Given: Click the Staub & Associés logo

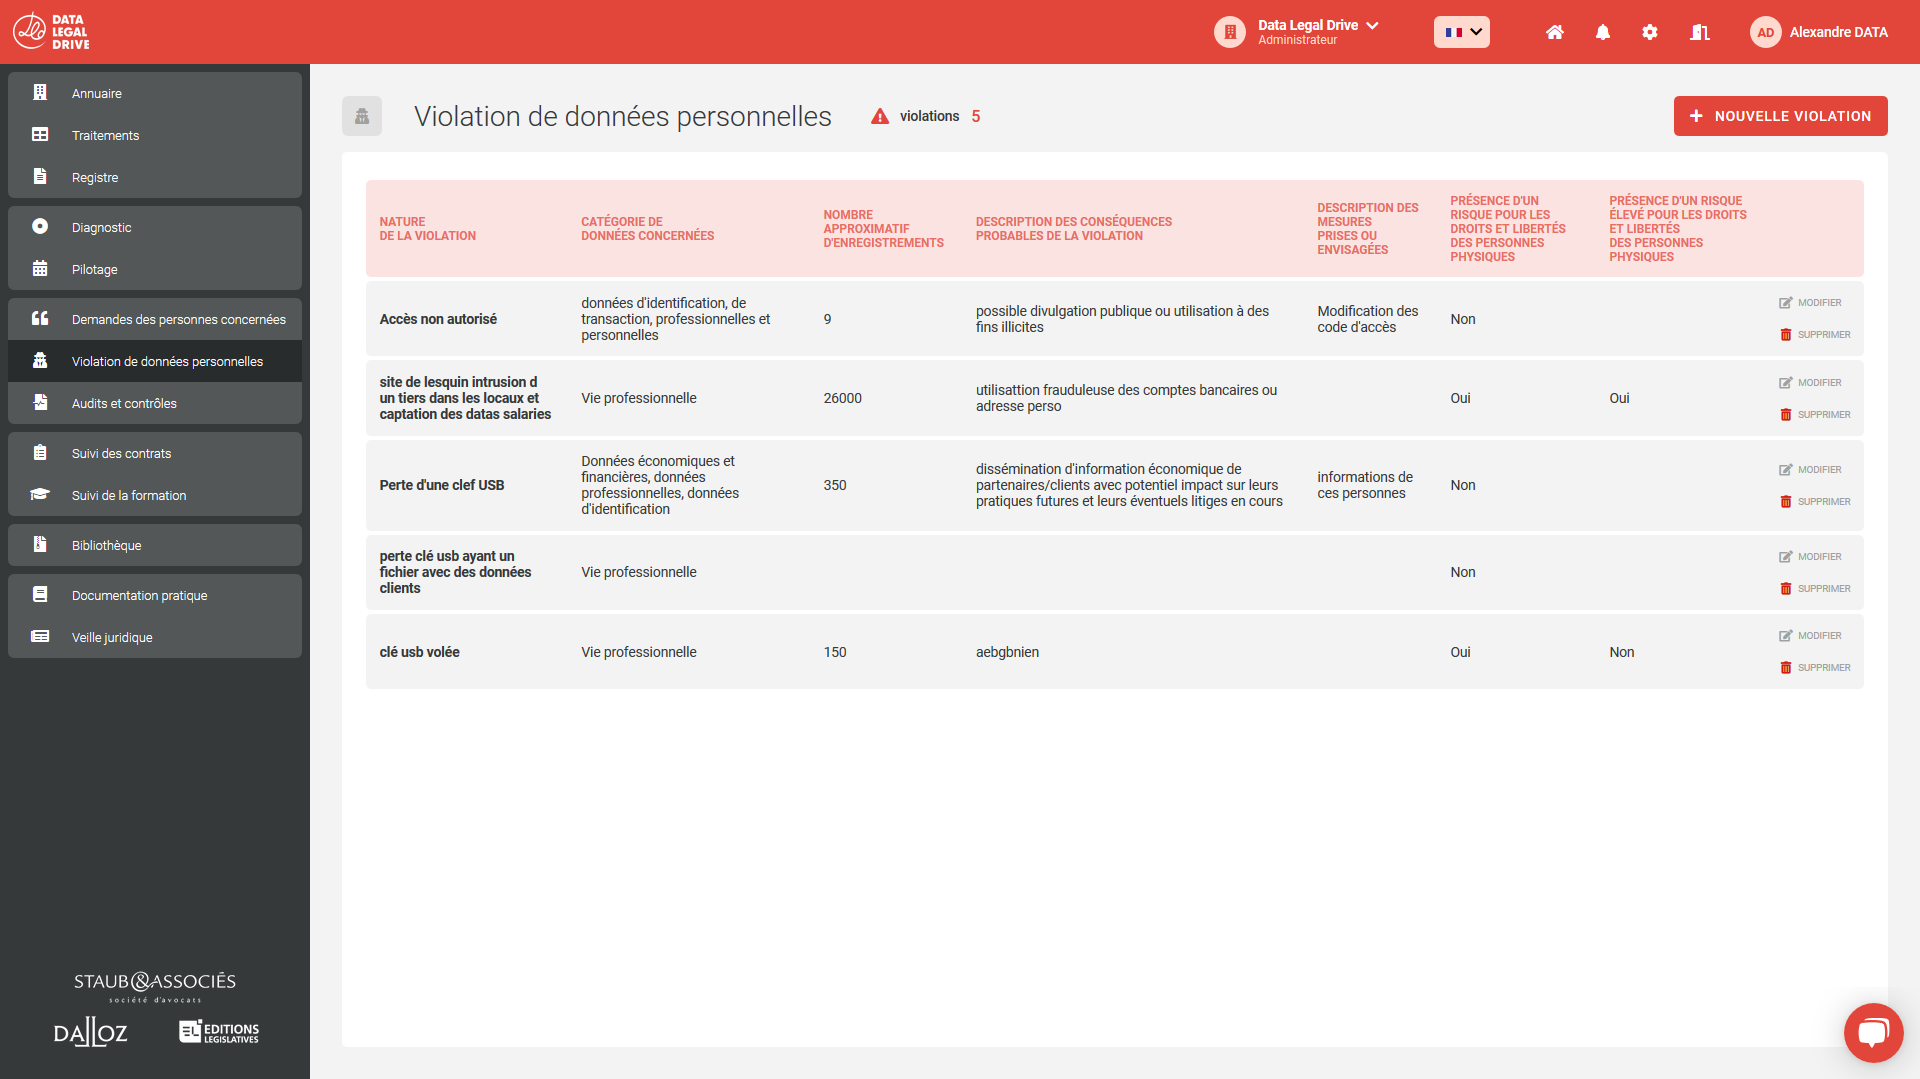Looking at the screenshot, I should [155, 986].
